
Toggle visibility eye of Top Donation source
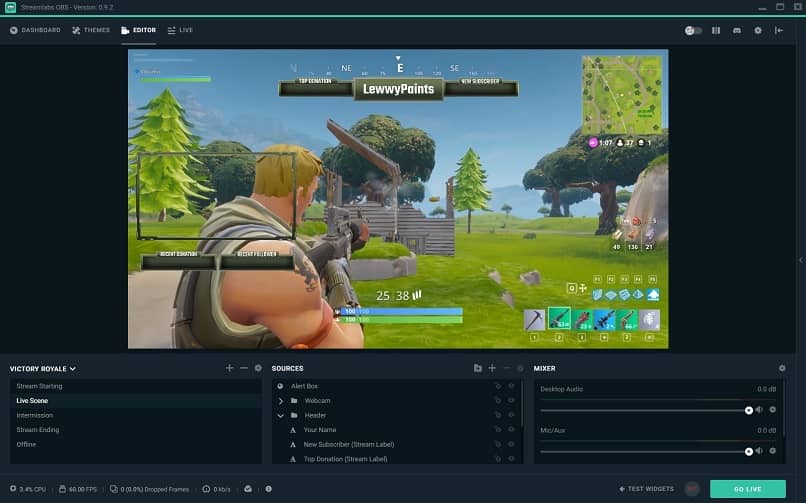click(x=511, y=458)
